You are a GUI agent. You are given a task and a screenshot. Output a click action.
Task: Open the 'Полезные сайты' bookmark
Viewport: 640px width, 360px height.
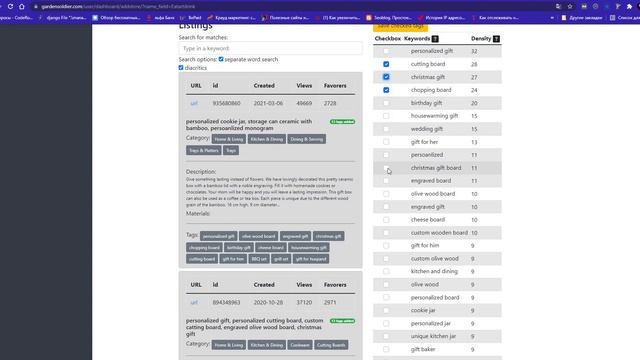pos(285,18)
